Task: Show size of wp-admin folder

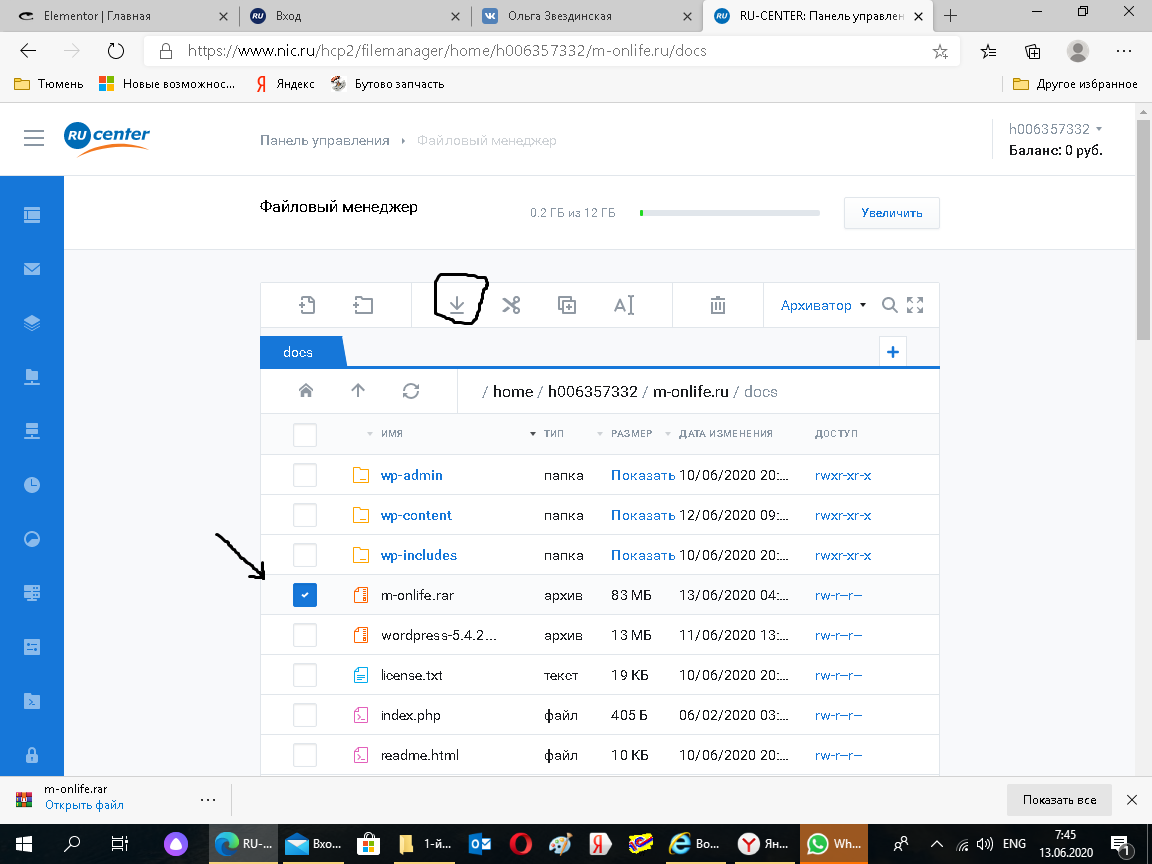Action: [x=643, y=475]
